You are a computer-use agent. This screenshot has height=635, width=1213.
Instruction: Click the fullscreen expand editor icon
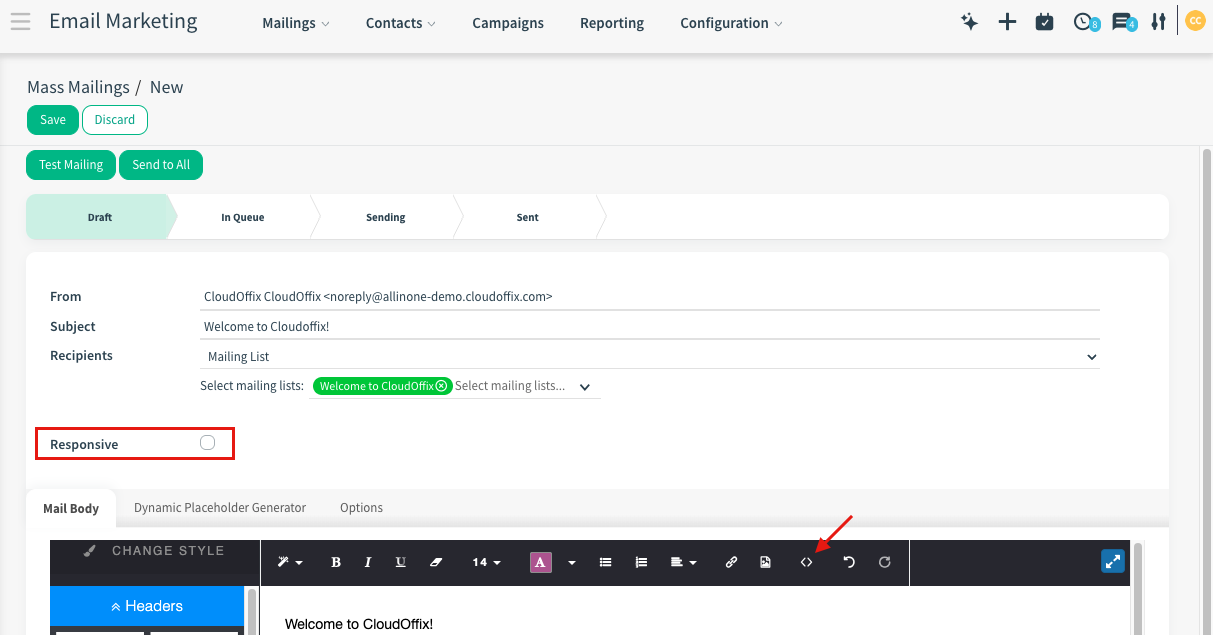click(x=1113, y=561)
